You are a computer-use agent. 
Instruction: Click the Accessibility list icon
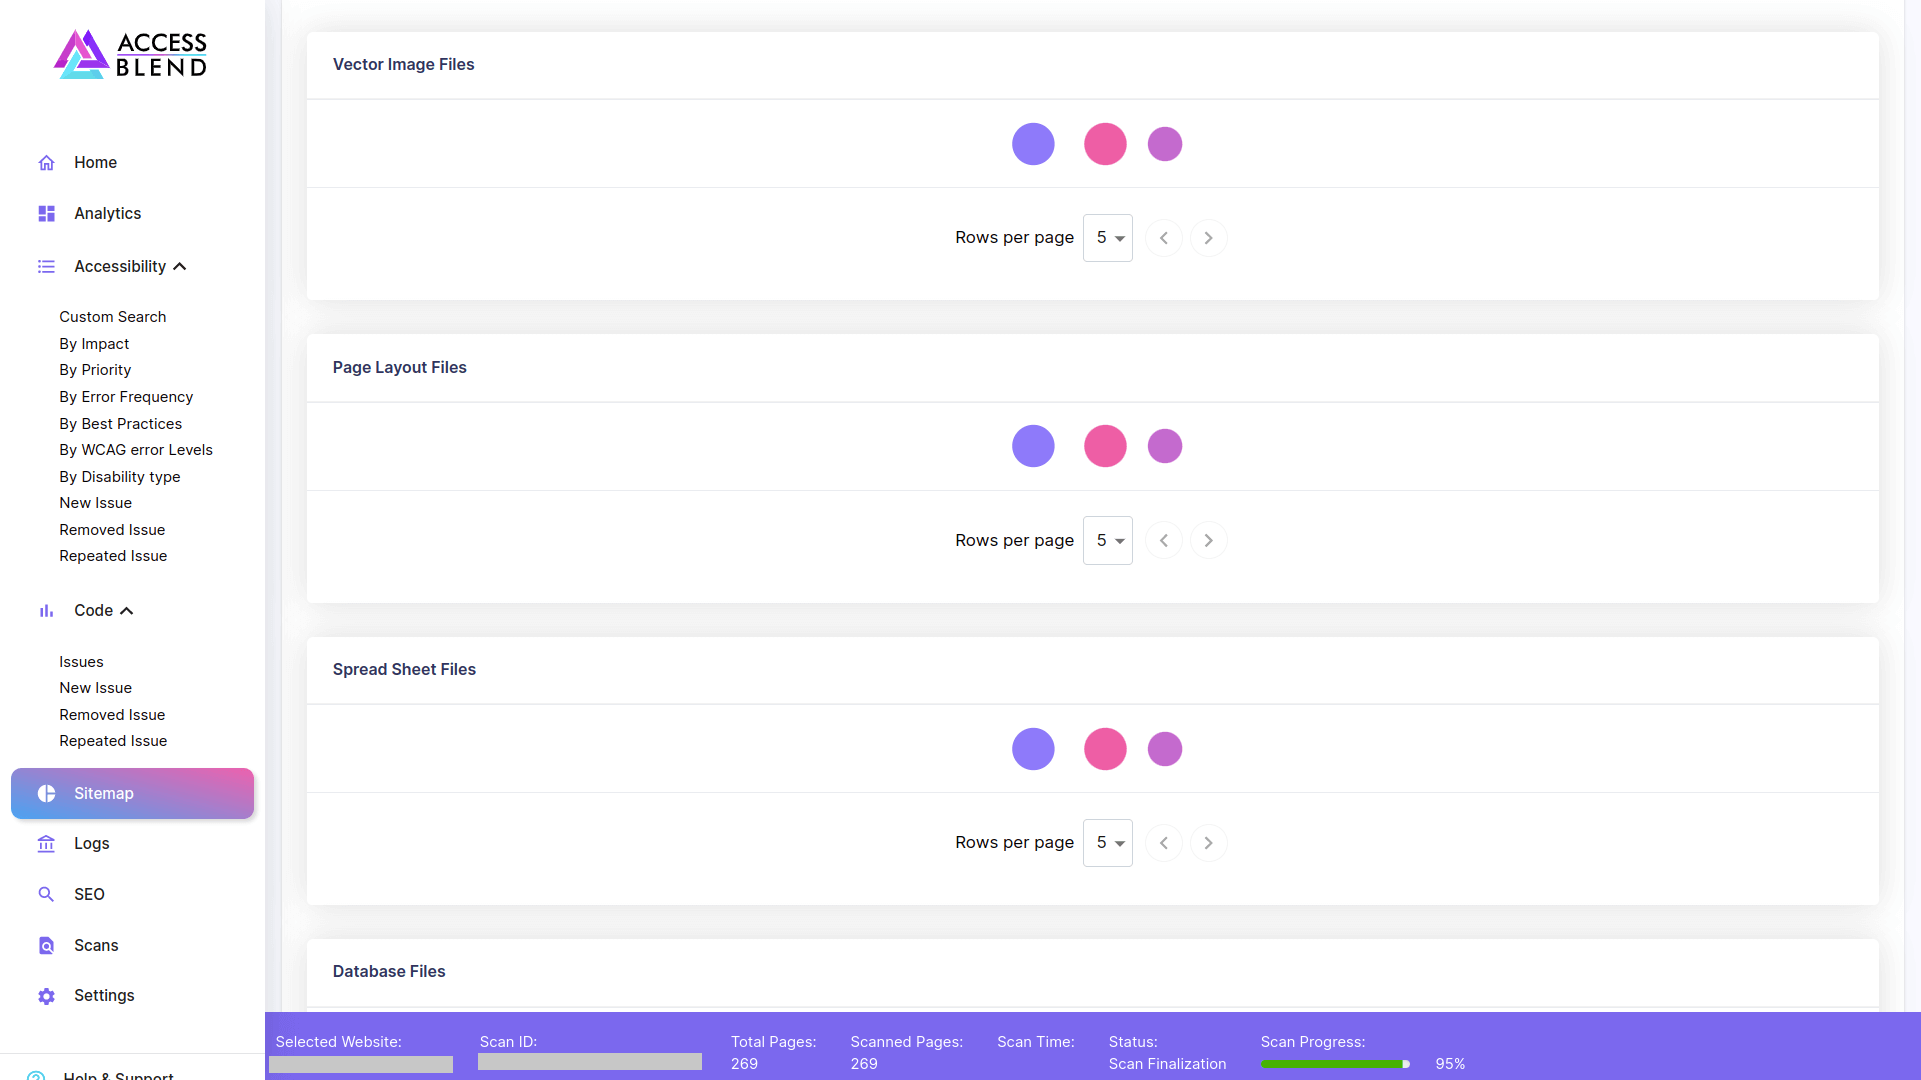[46, 267]
